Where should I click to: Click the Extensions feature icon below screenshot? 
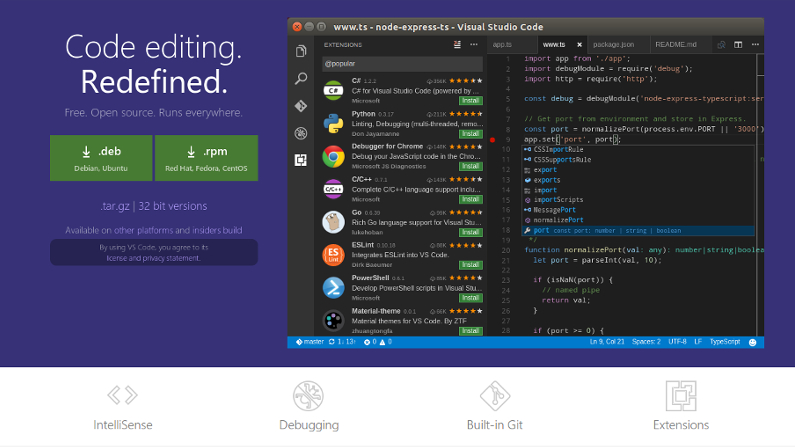tap(681, 396)
